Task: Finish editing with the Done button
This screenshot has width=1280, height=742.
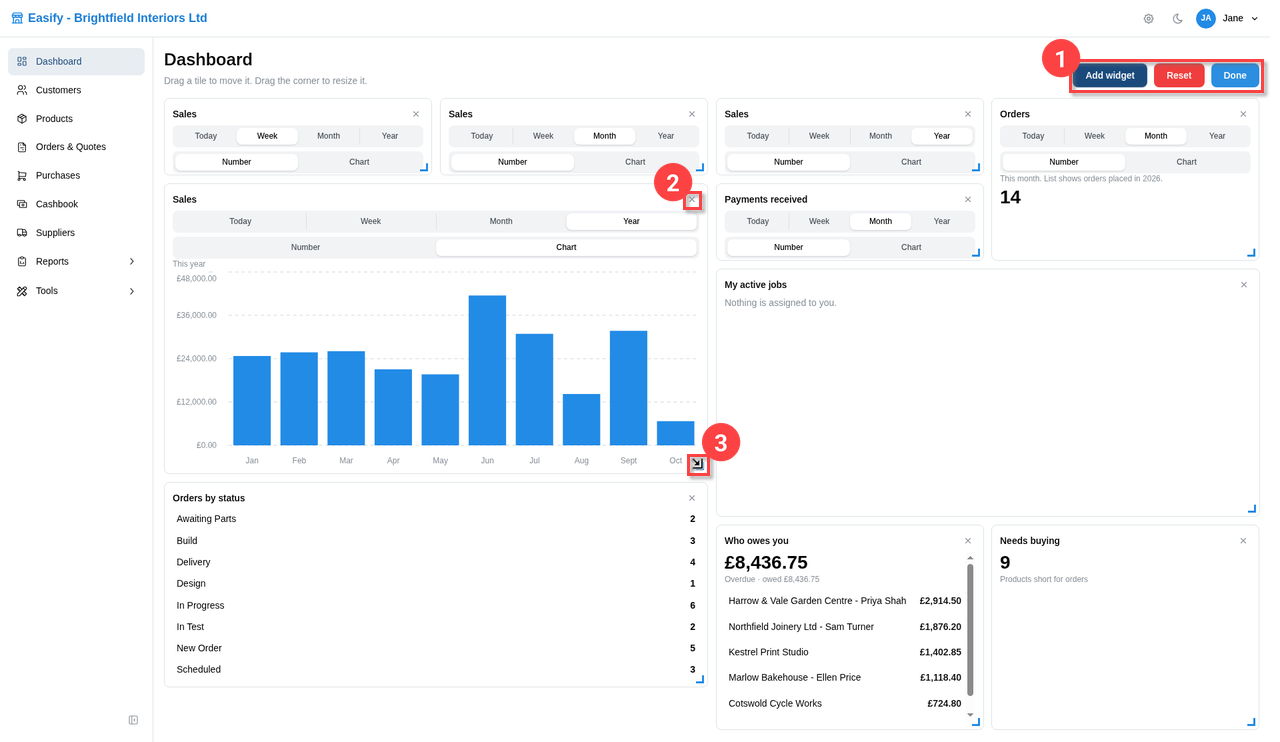Action: tap(1235, 76)
